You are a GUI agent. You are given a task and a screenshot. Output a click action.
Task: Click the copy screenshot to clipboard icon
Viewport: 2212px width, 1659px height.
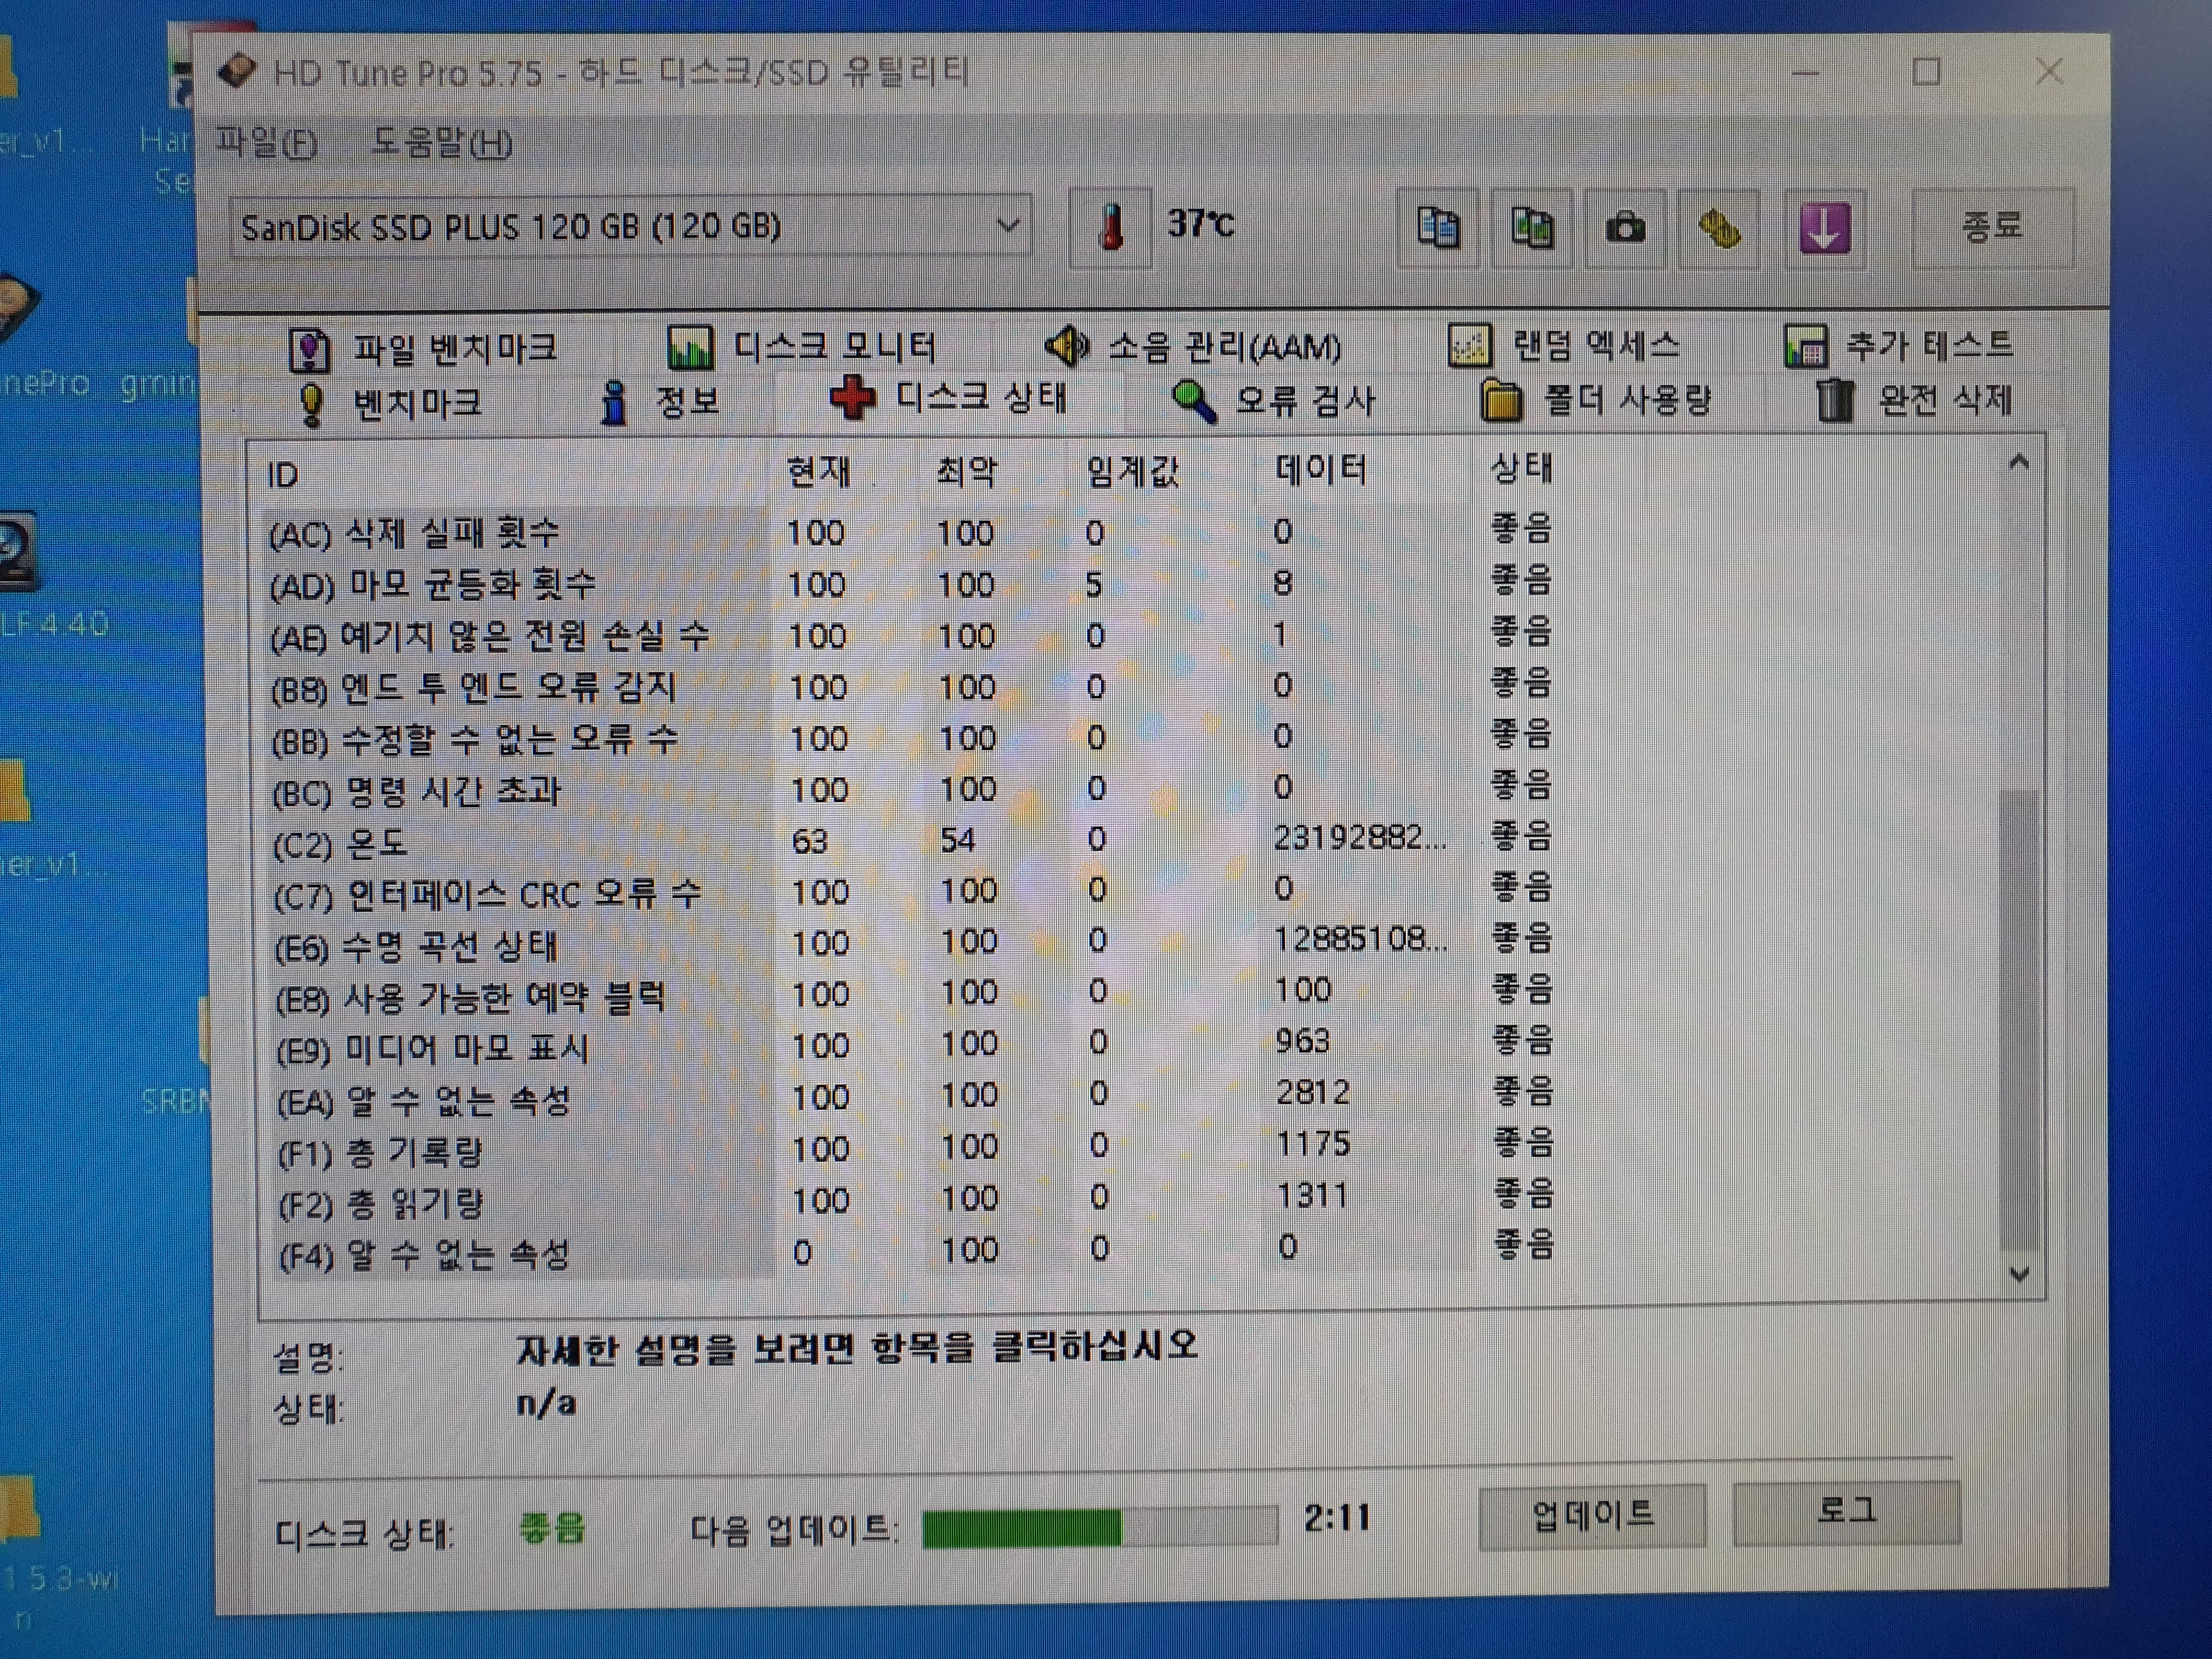pos(1531,228)
